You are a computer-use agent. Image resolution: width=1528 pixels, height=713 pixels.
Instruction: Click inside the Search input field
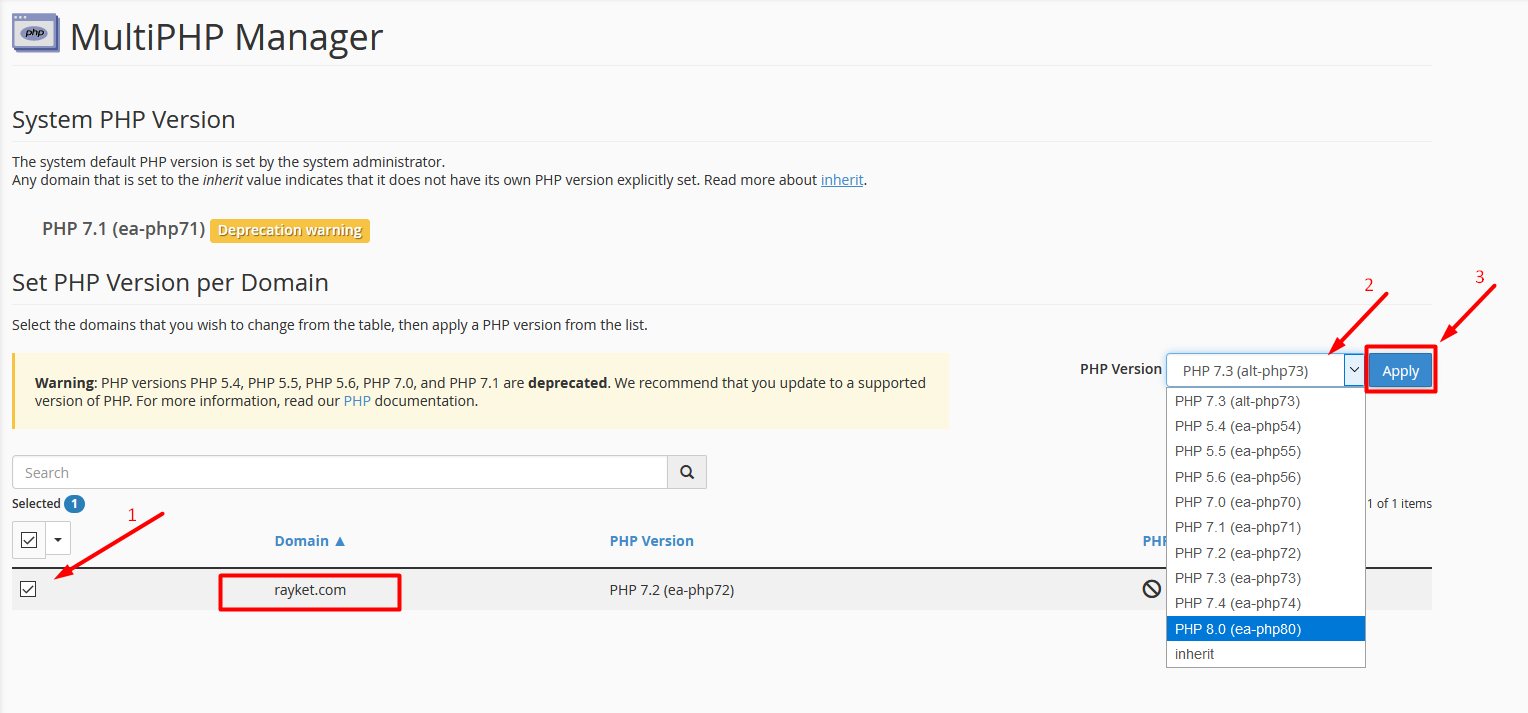point(340,471)
